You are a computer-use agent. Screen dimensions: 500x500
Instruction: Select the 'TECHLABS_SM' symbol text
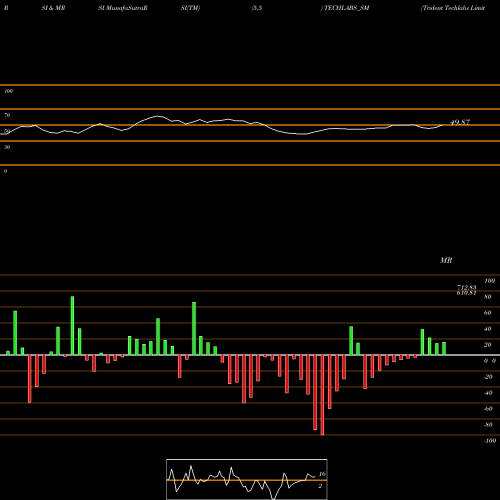[x=346, y=8]
